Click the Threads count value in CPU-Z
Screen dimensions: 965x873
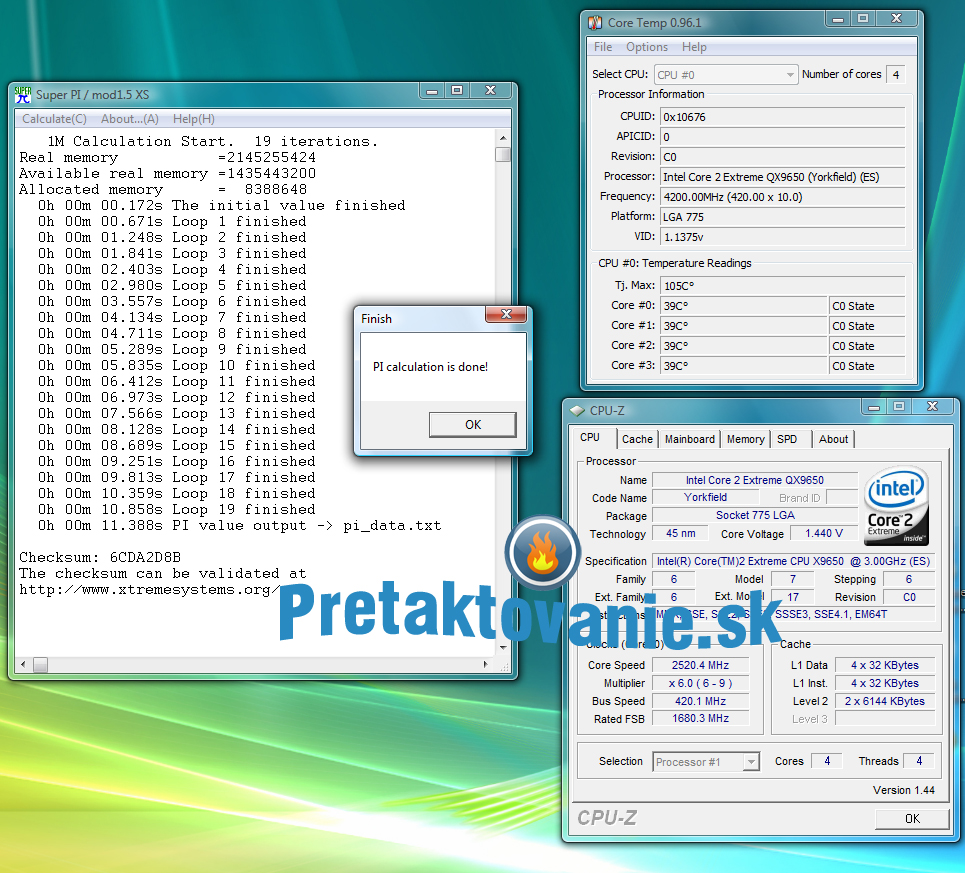click(x=918, y=761)
